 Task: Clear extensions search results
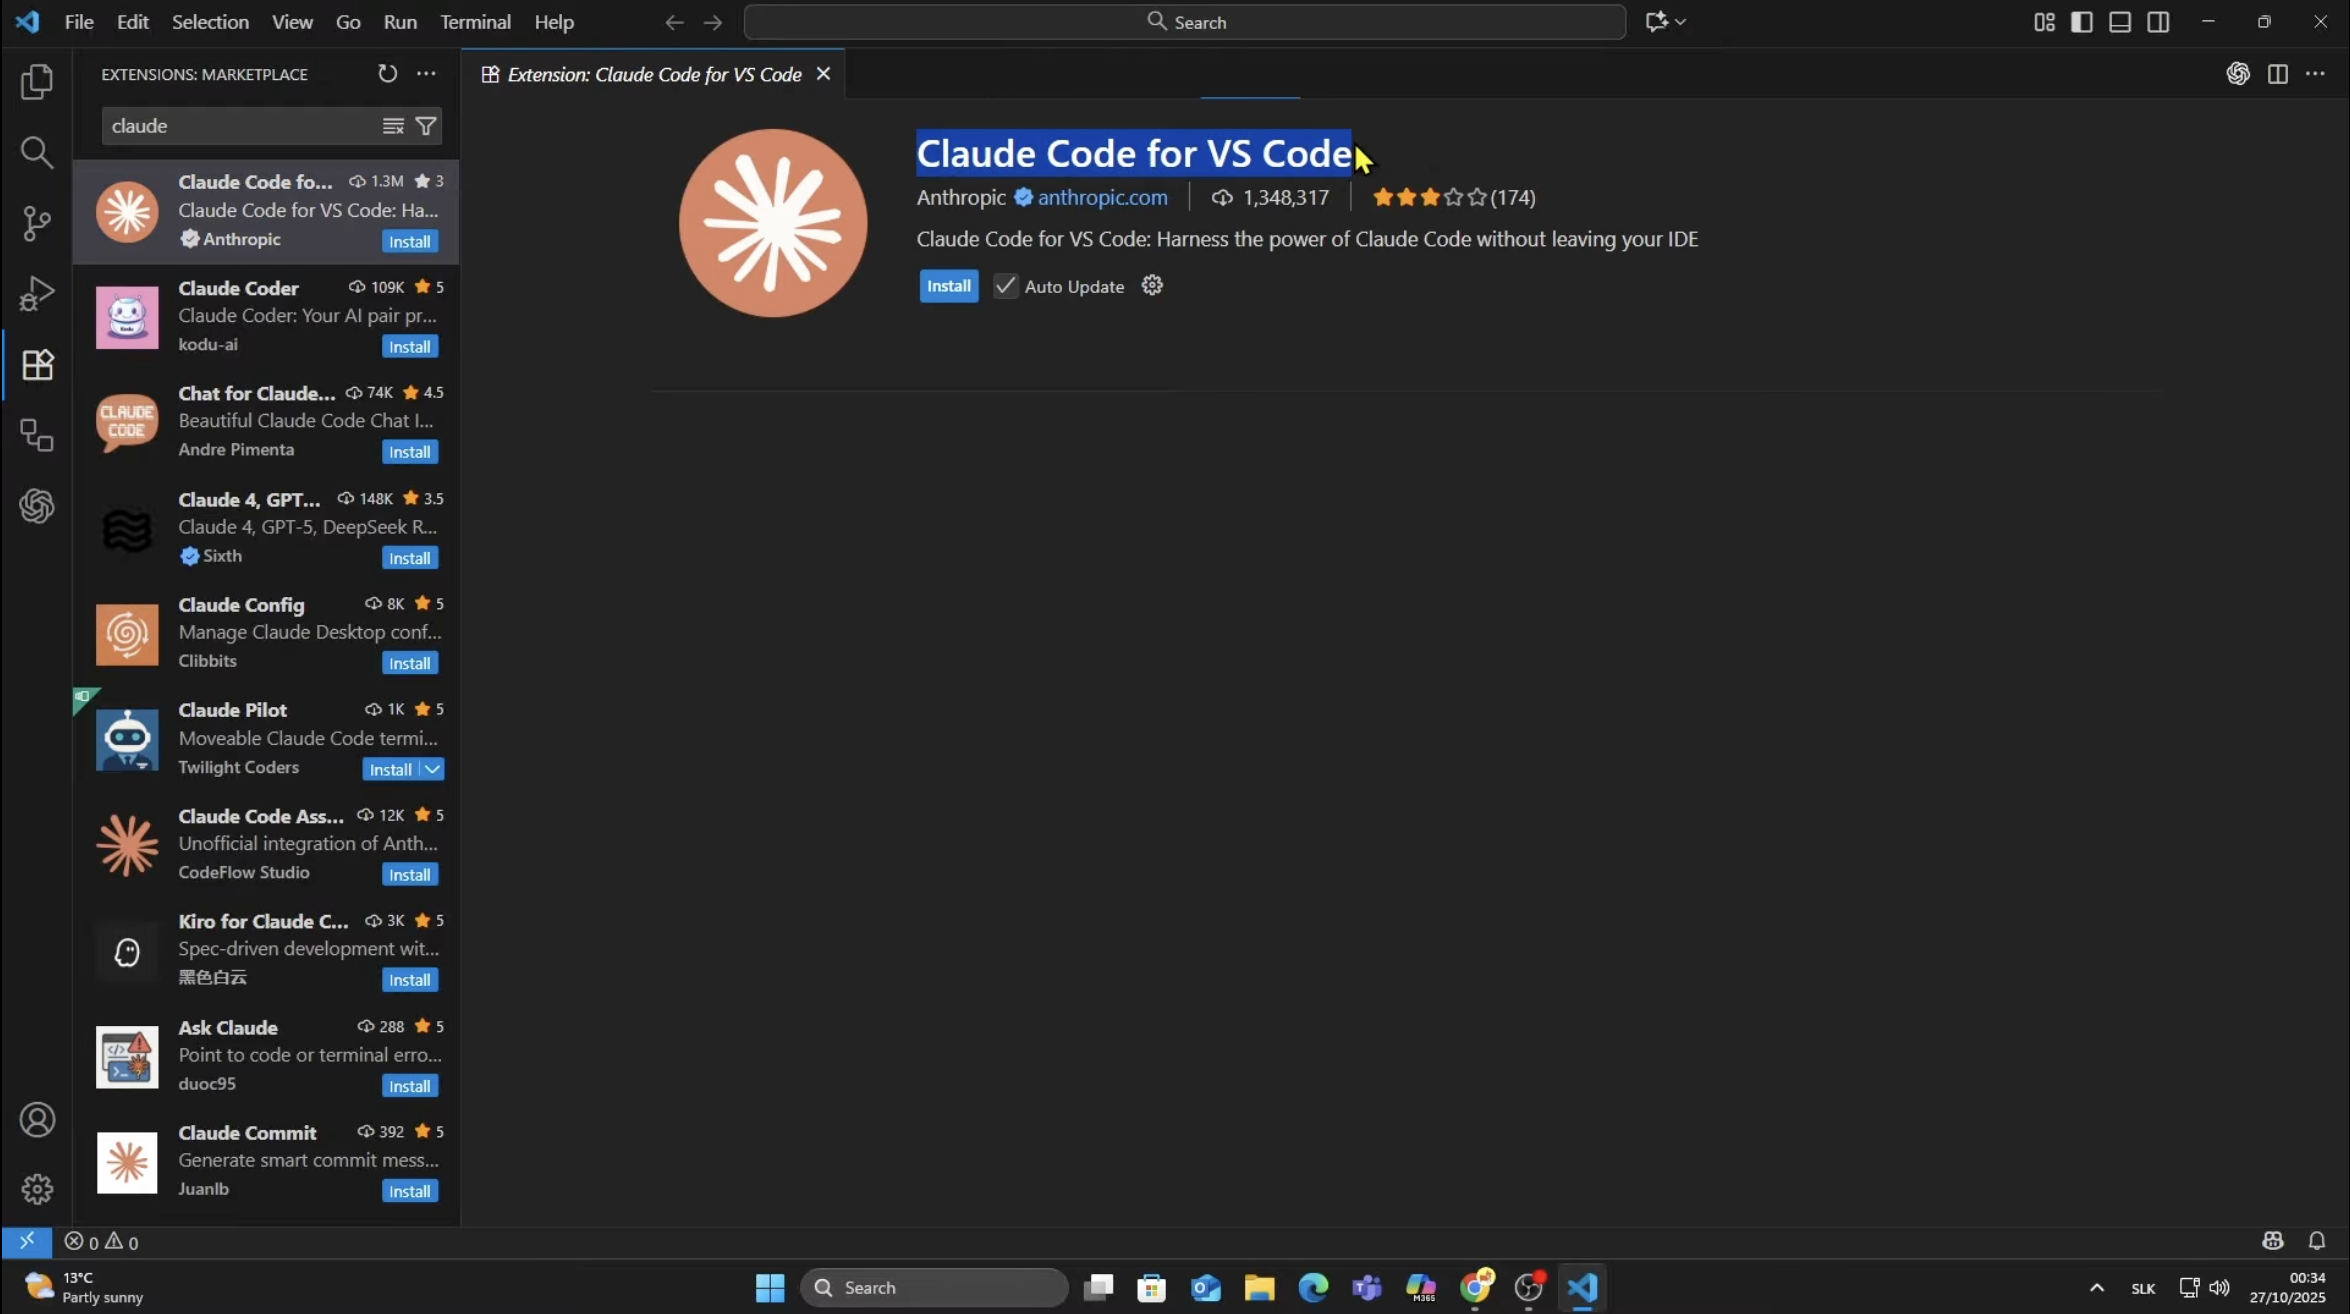tap(393, 126)
